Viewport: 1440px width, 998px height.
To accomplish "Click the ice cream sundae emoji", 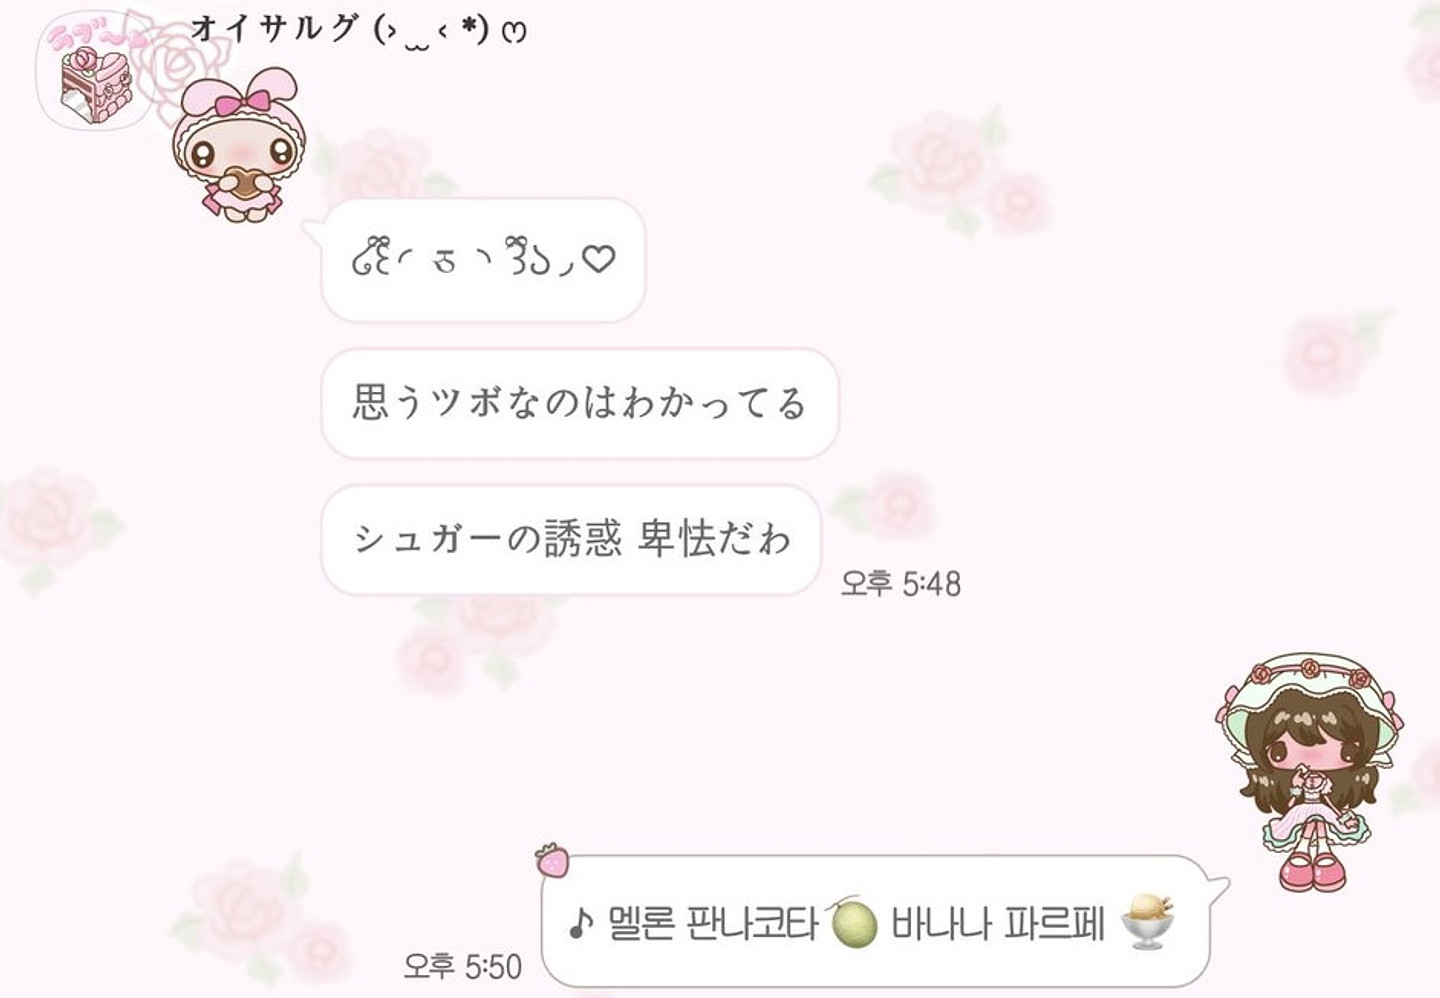I will point(1147,921).
